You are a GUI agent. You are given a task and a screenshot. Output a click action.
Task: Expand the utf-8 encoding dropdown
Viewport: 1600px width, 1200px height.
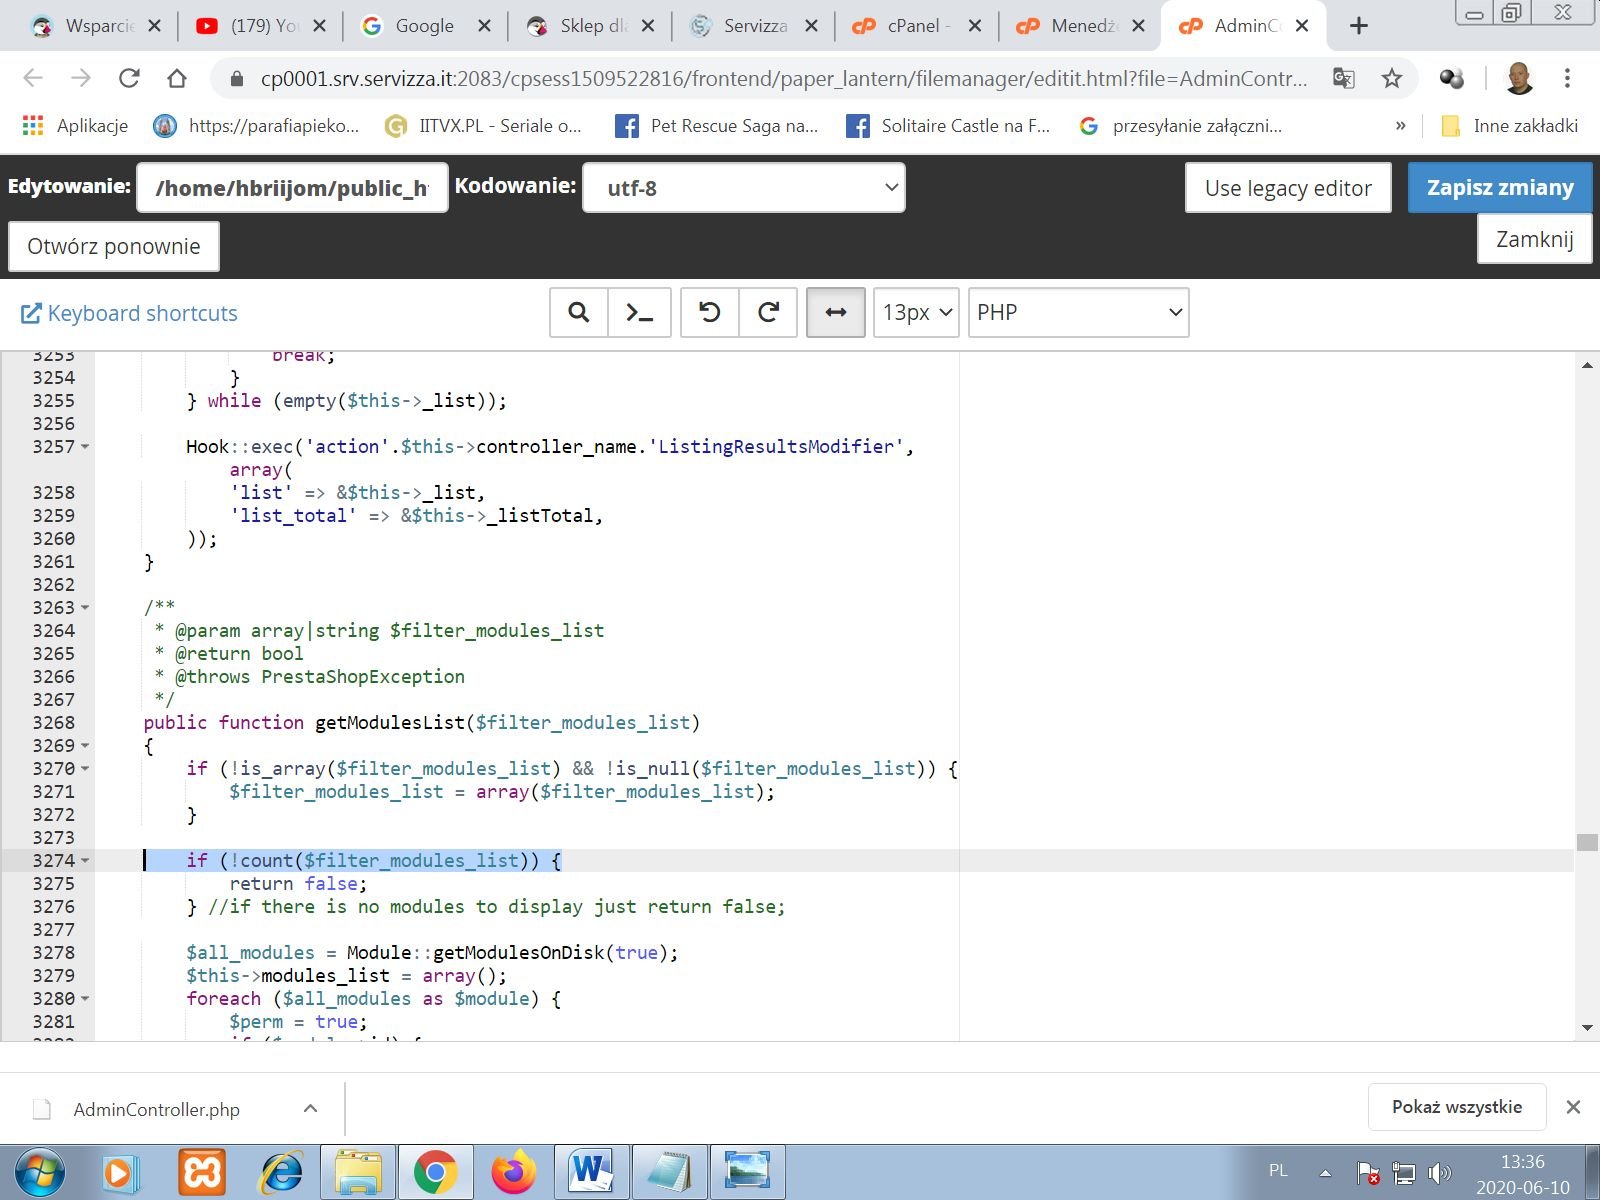pos(744,188)
